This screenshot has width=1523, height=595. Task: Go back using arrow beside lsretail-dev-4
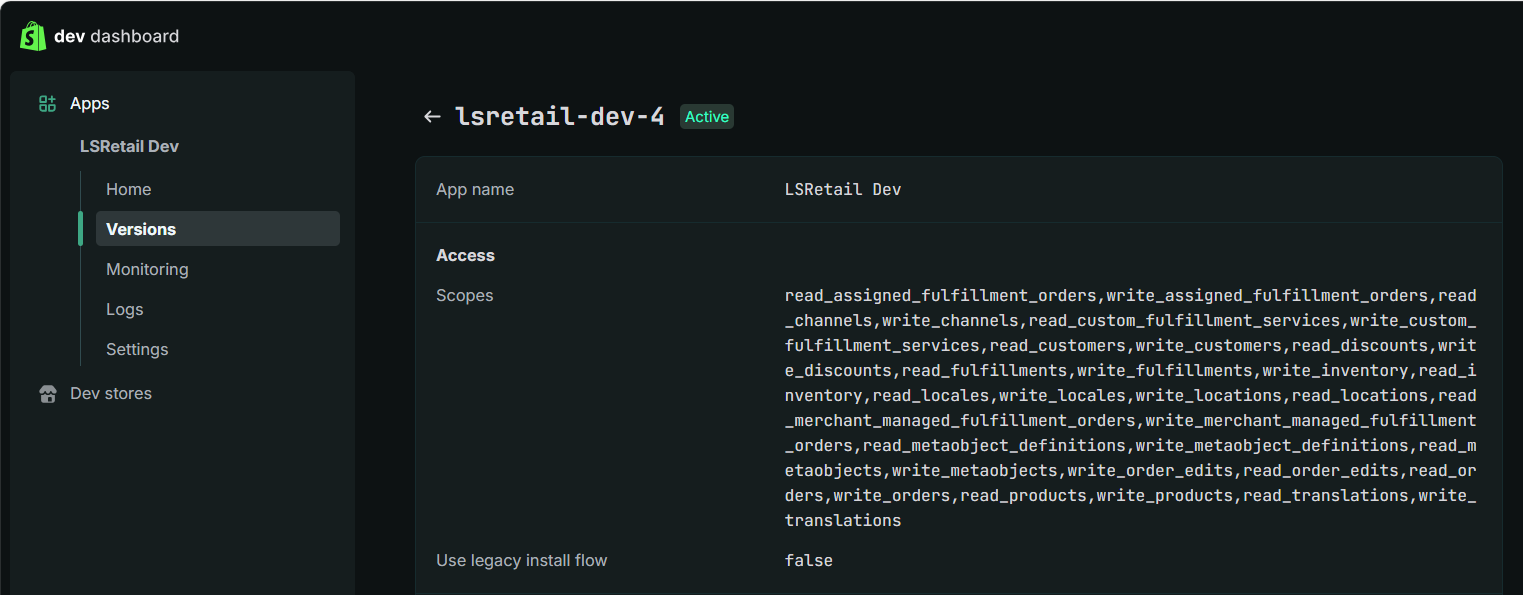(432, 117)
